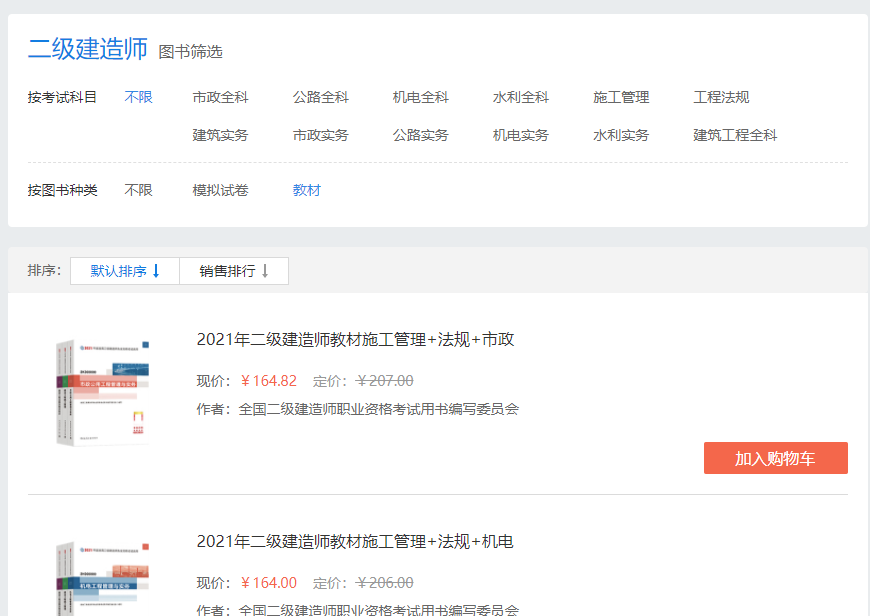The width and height of the screenshot is (870, 616).
Task: Sort by 默认排序 default order
Action: [125, 271]
